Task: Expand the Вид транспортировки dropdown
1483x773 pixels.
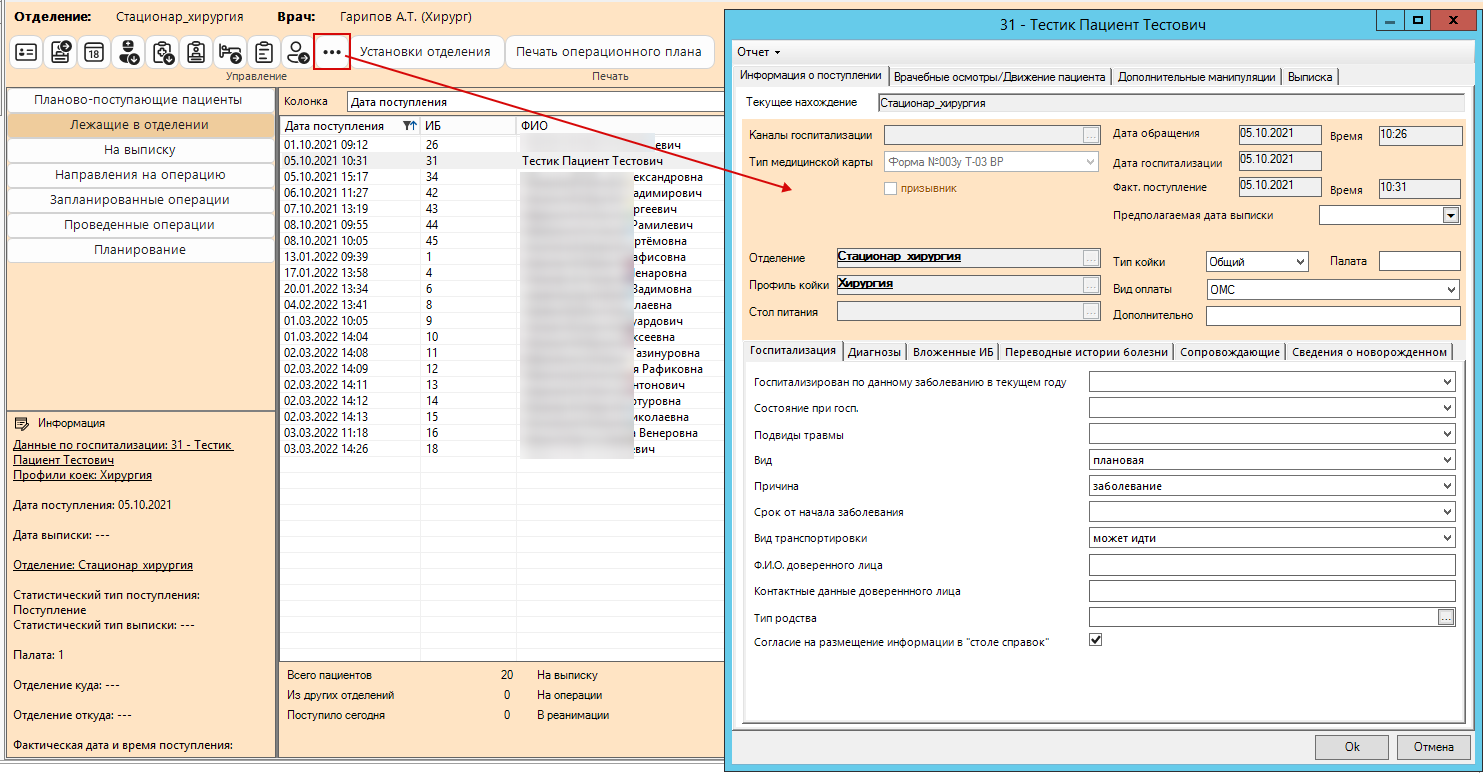Action: [x=1447, y=538]
